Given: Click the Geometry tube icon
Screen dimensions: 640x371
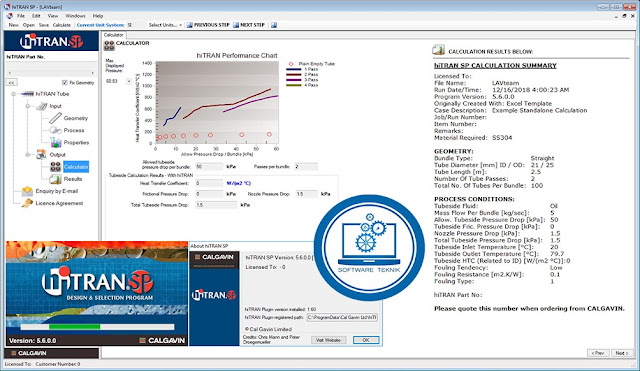Looking at the screenshot, I should (55, 118).
